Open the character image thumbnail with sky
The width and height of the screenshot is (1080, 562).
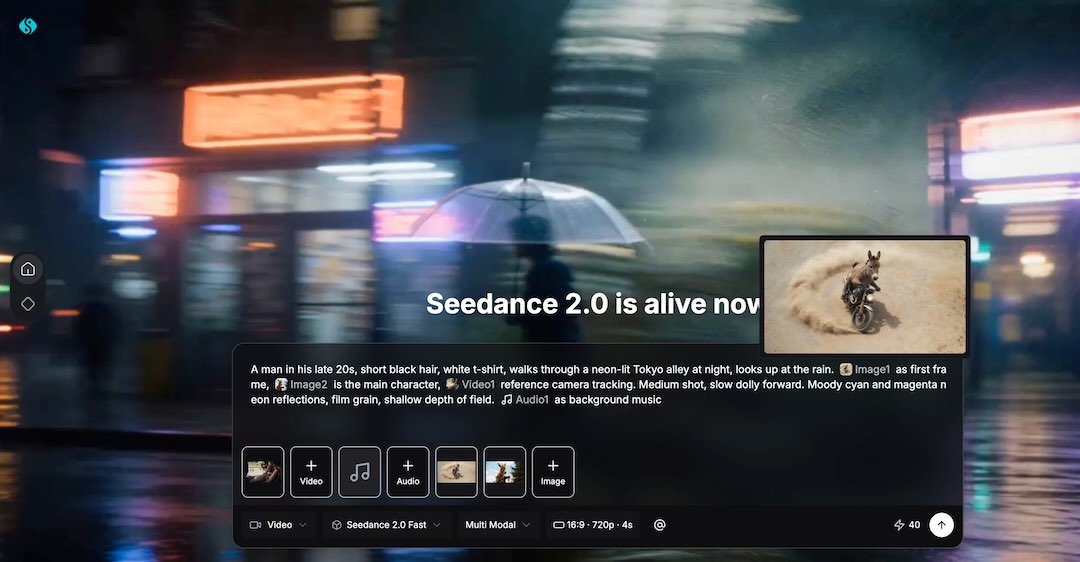(x=504, y=472)
